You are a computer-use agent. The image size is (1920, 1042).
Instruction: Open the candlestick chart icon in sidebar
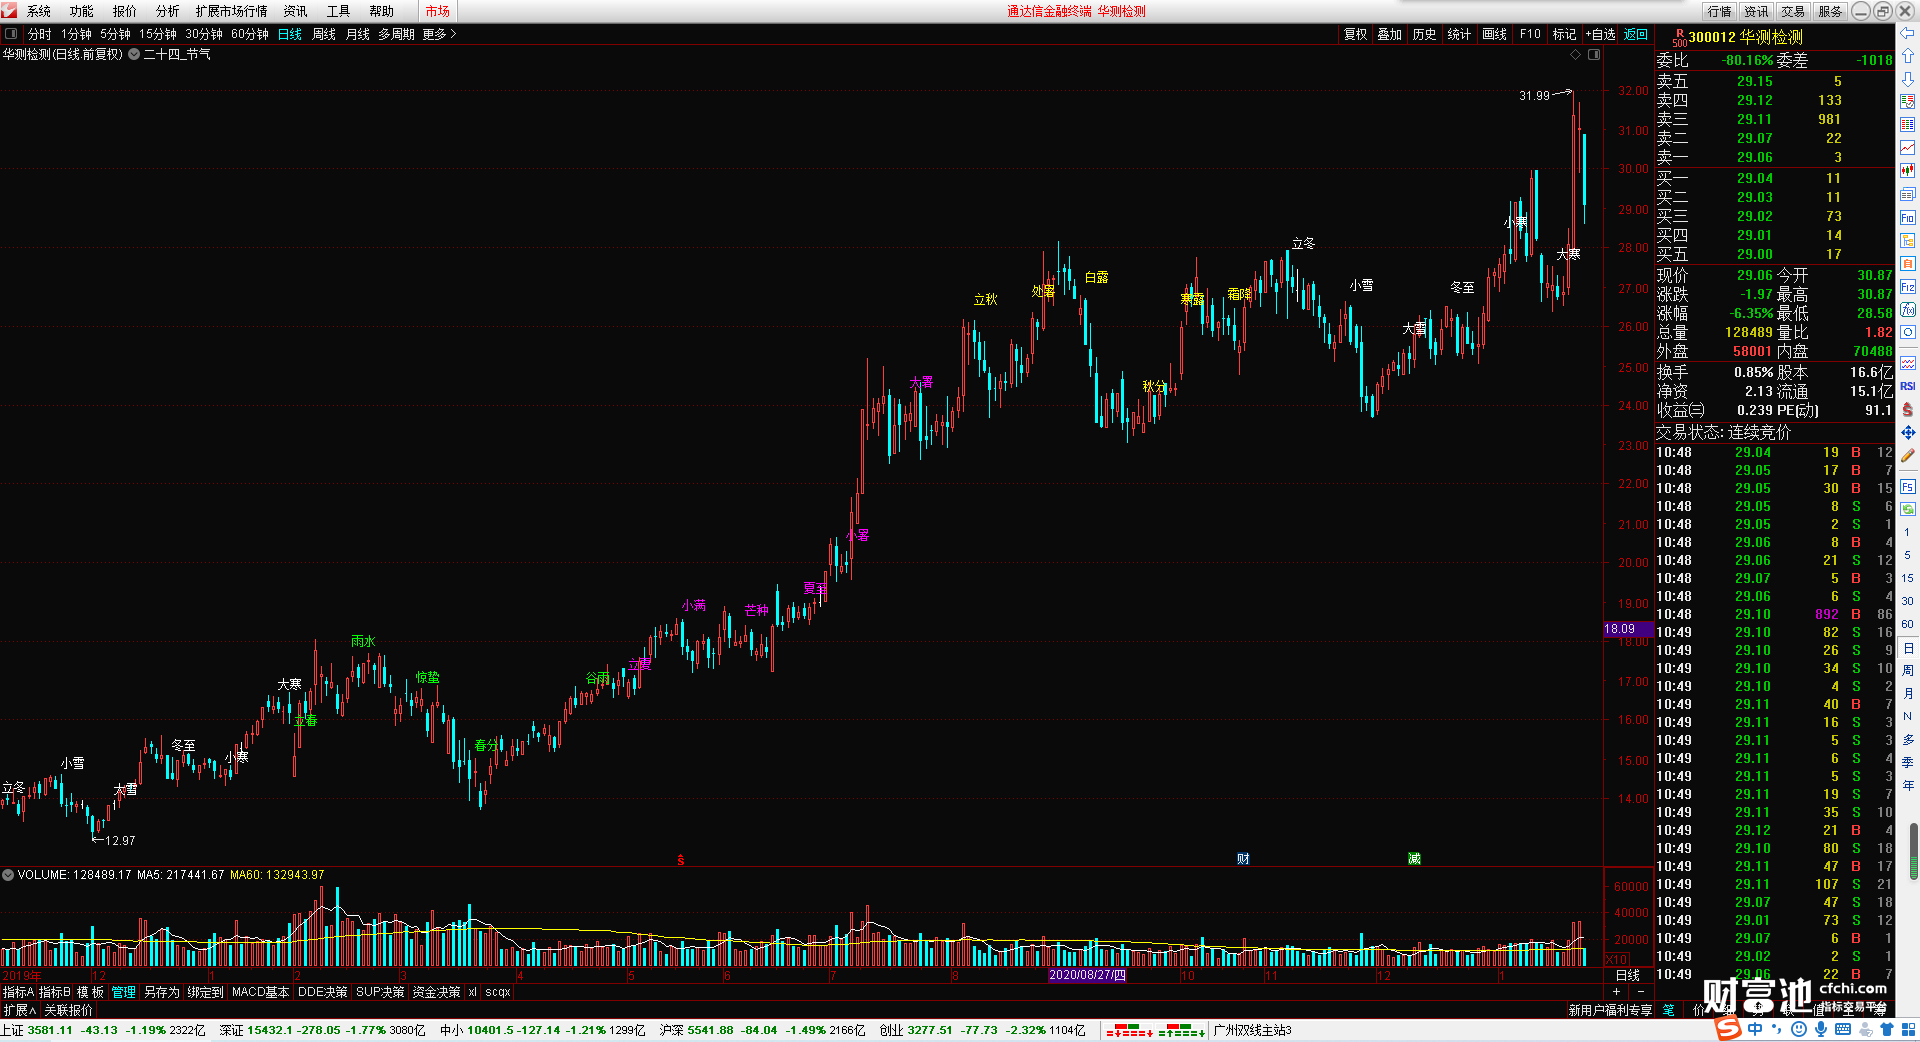coord(1907,171)
